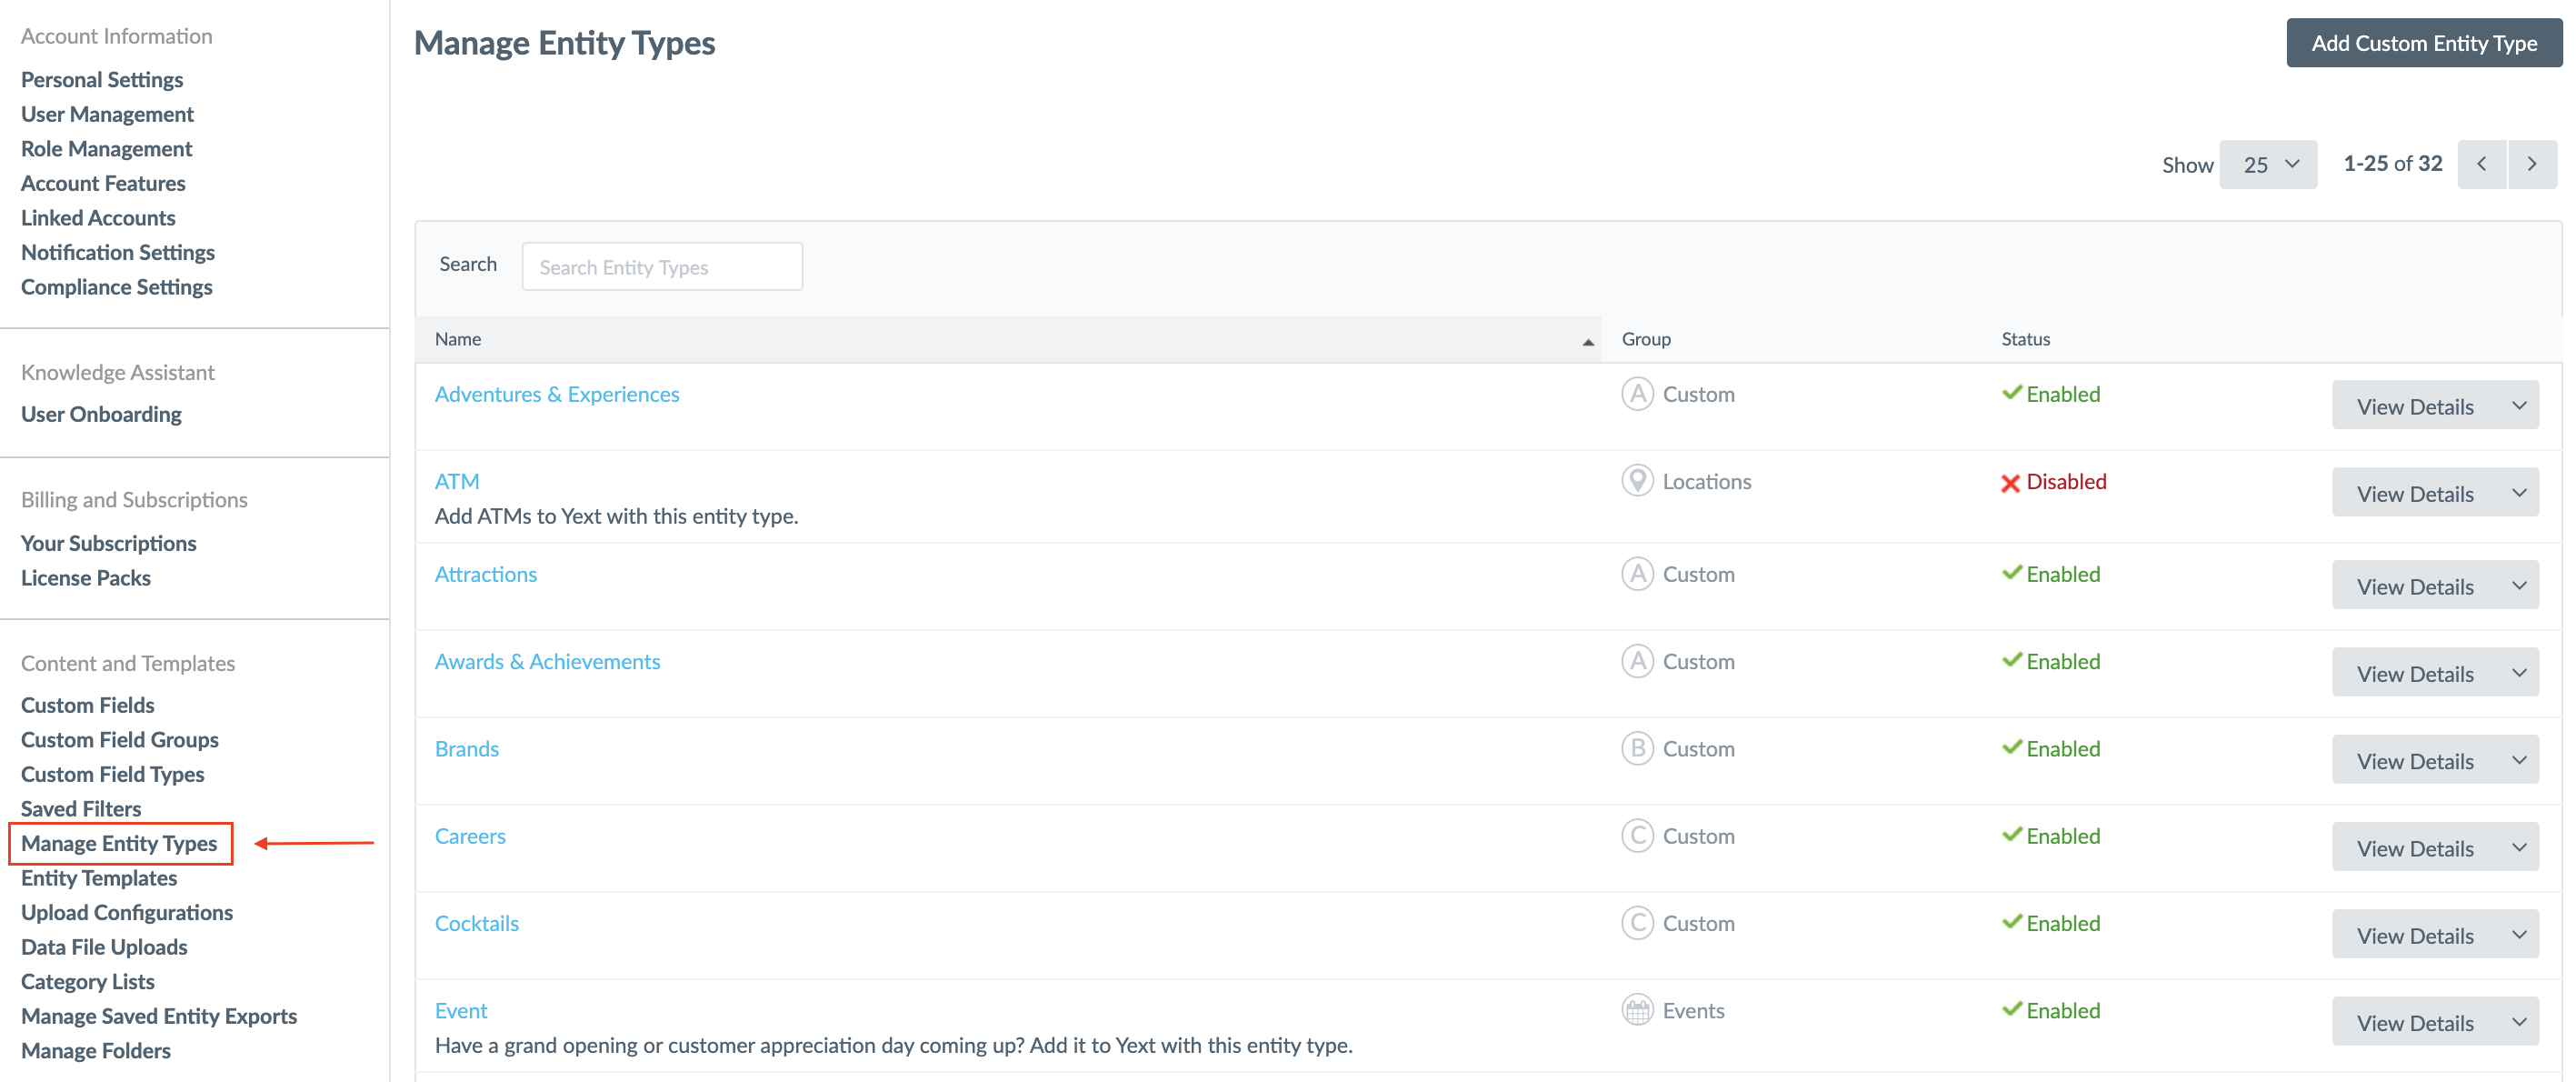The image size is (2576, 1082).
Task: Click the circled C icon in Careers row
Action: click(1636, 836)
